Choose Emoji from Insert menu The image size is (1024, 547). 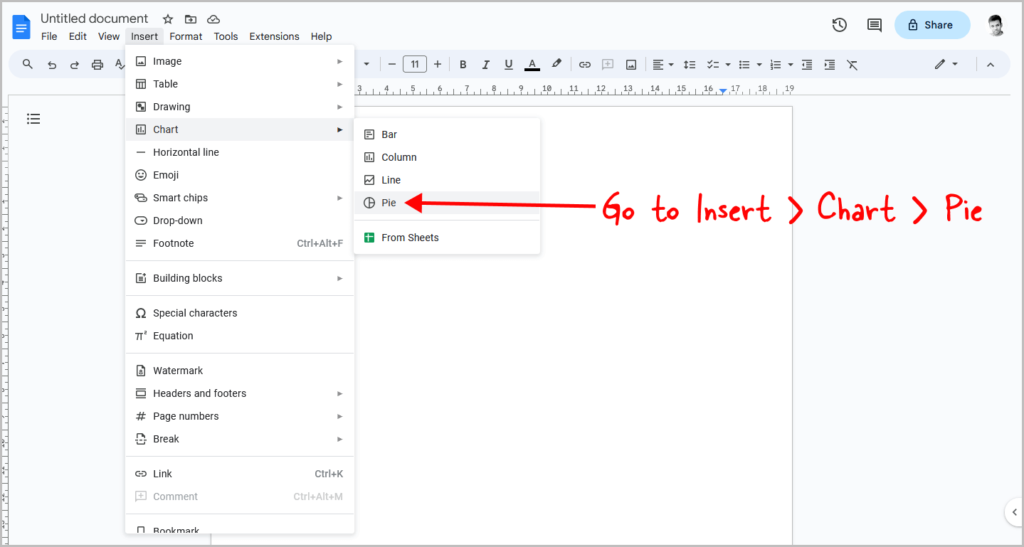click(x=240, y=175)
